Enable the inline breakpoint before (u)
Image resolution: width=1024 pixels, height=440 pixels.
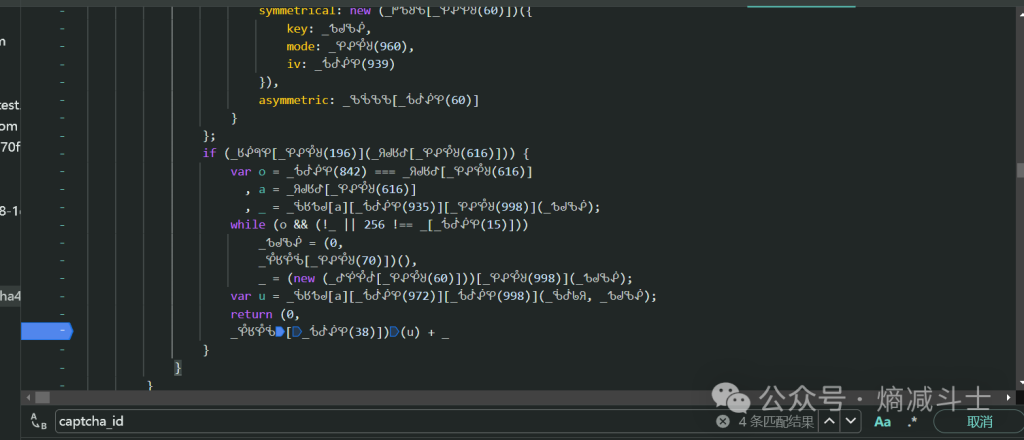pyautogui.click(x=394, y=331)
